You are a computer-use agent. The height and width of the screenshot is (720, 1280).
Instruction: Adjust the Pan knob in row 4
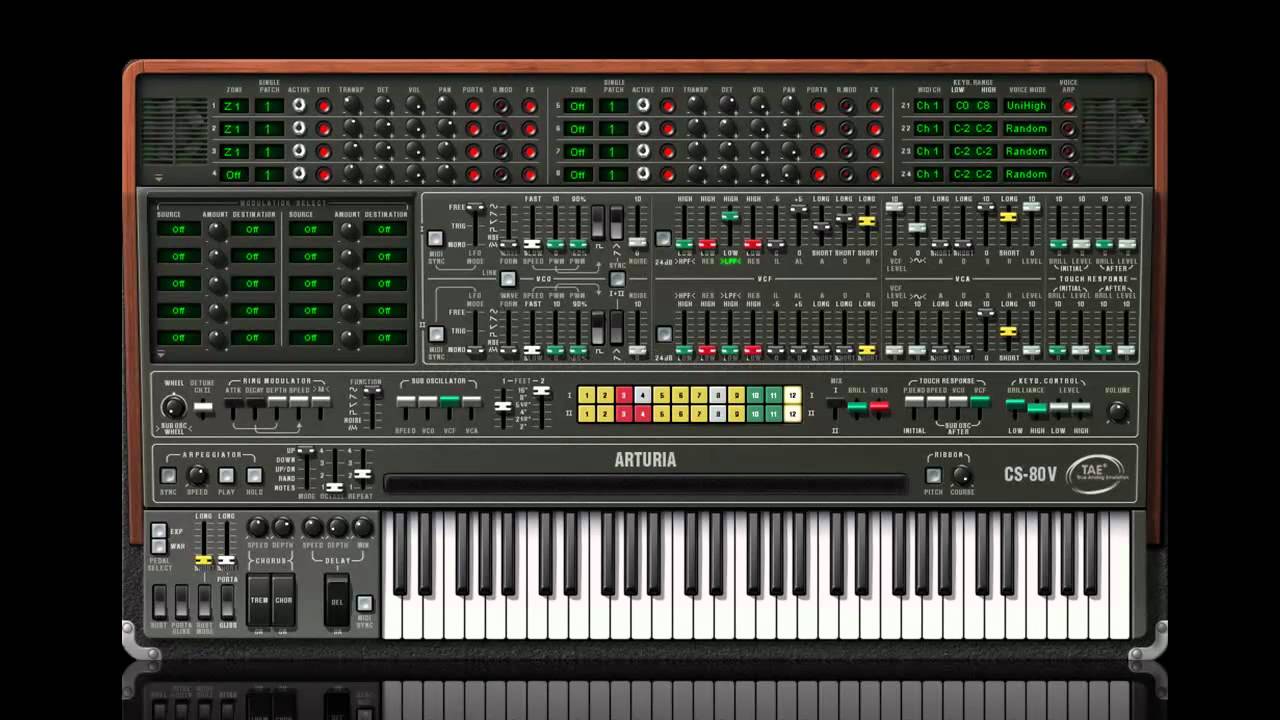pyautogui.click(x=445, y=173)
